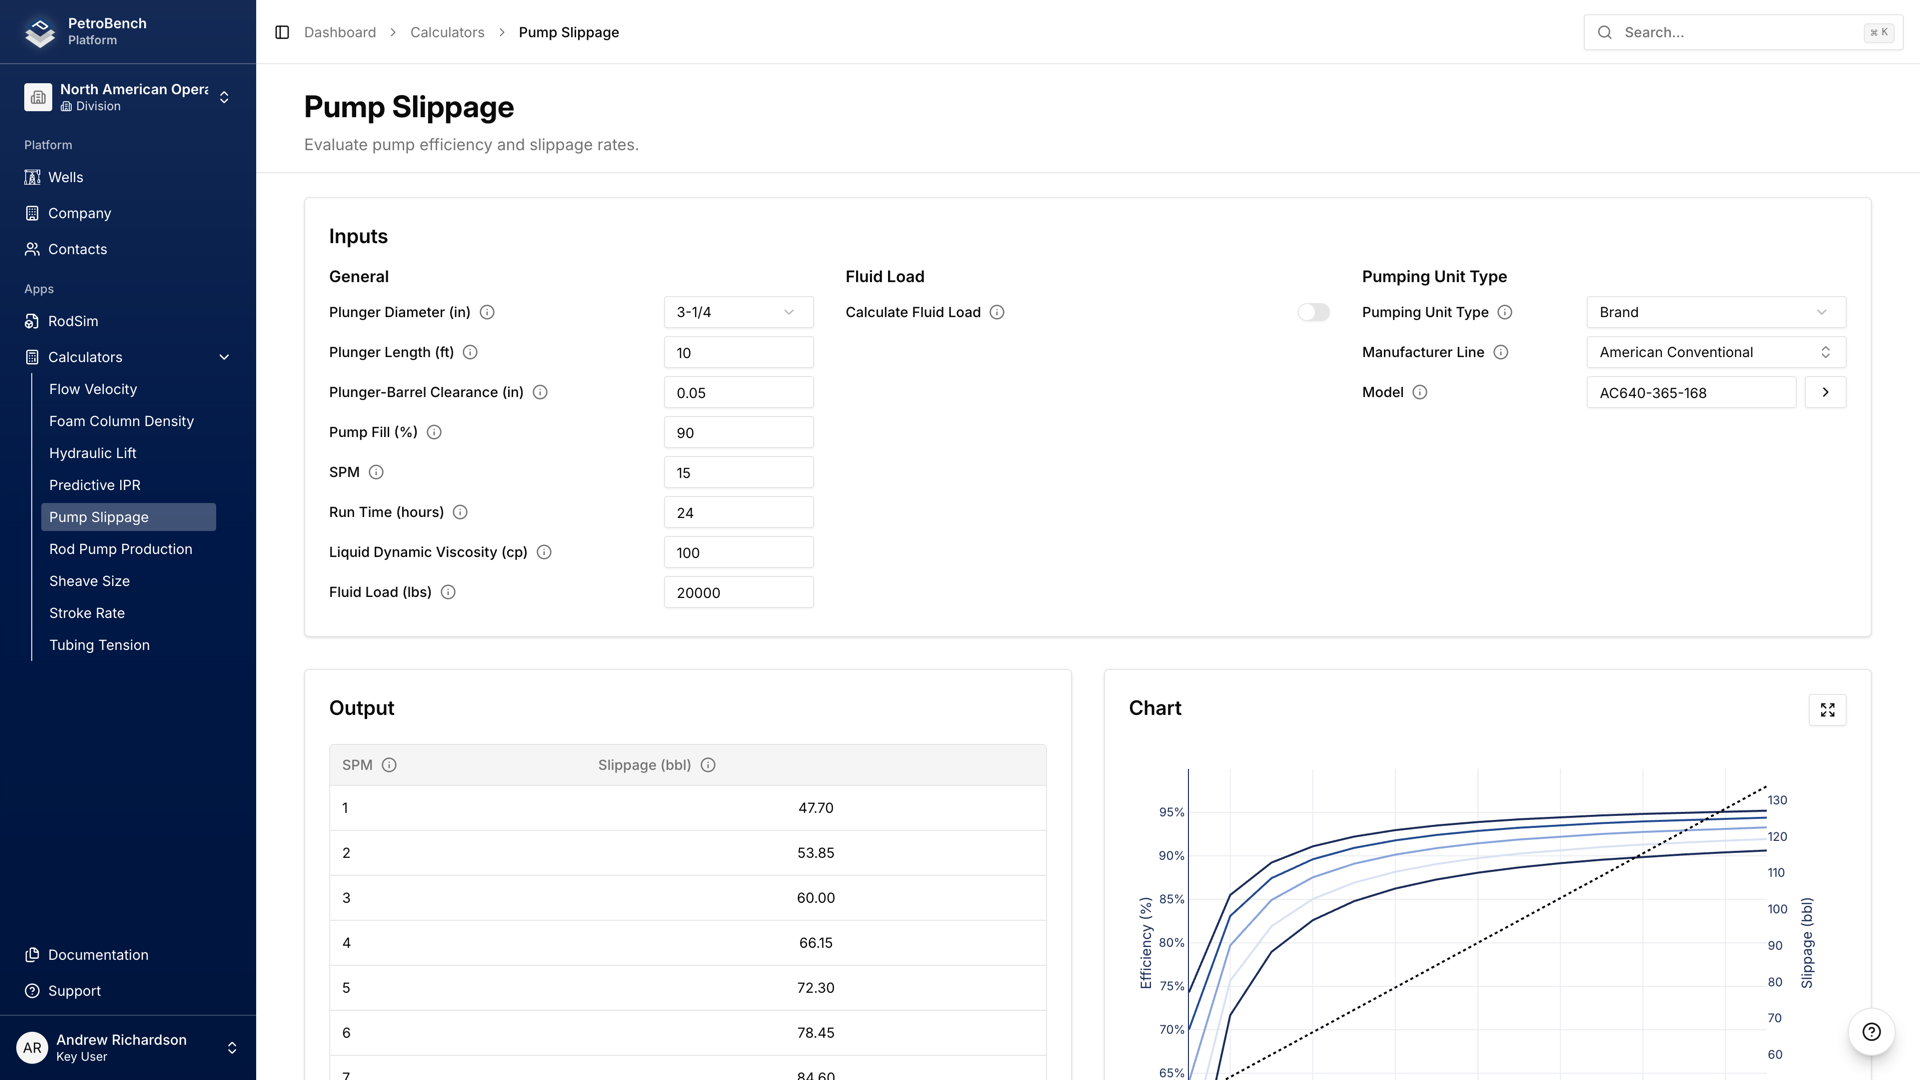Open the Pumping Unit Type Brand dropdown

click(1715, 312)
